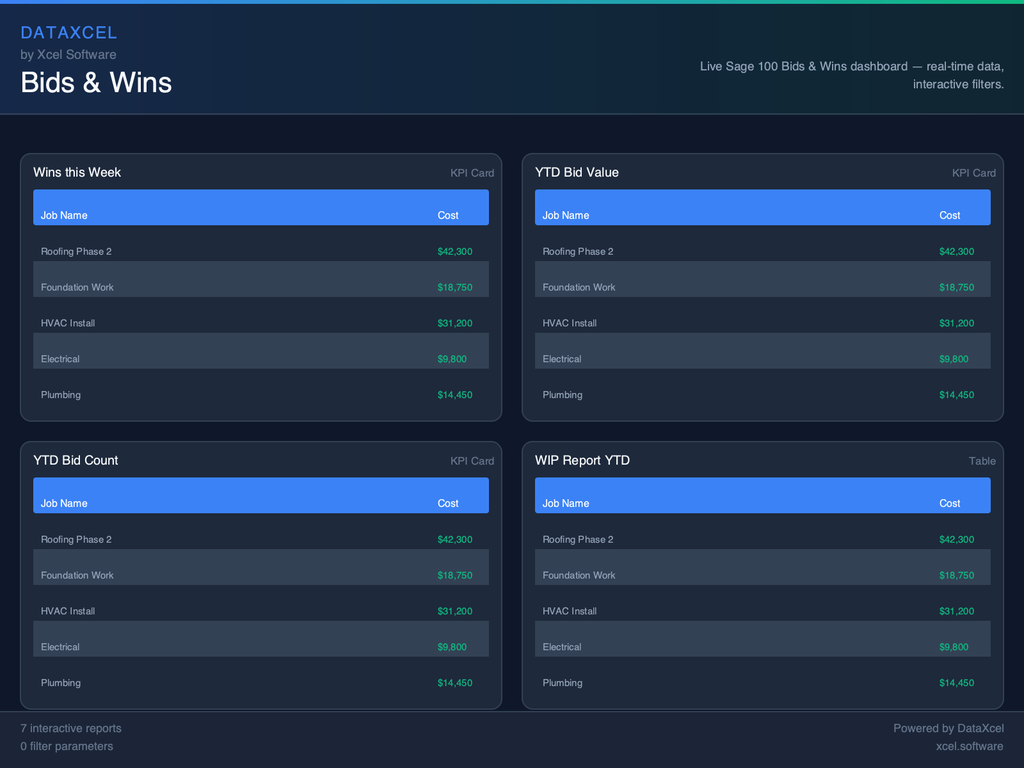Image resolution: width=1024 pixels, height=768 pixels.
Task: Click the Table label on WIP Report YTD
Action: click(x=982, y=461)
